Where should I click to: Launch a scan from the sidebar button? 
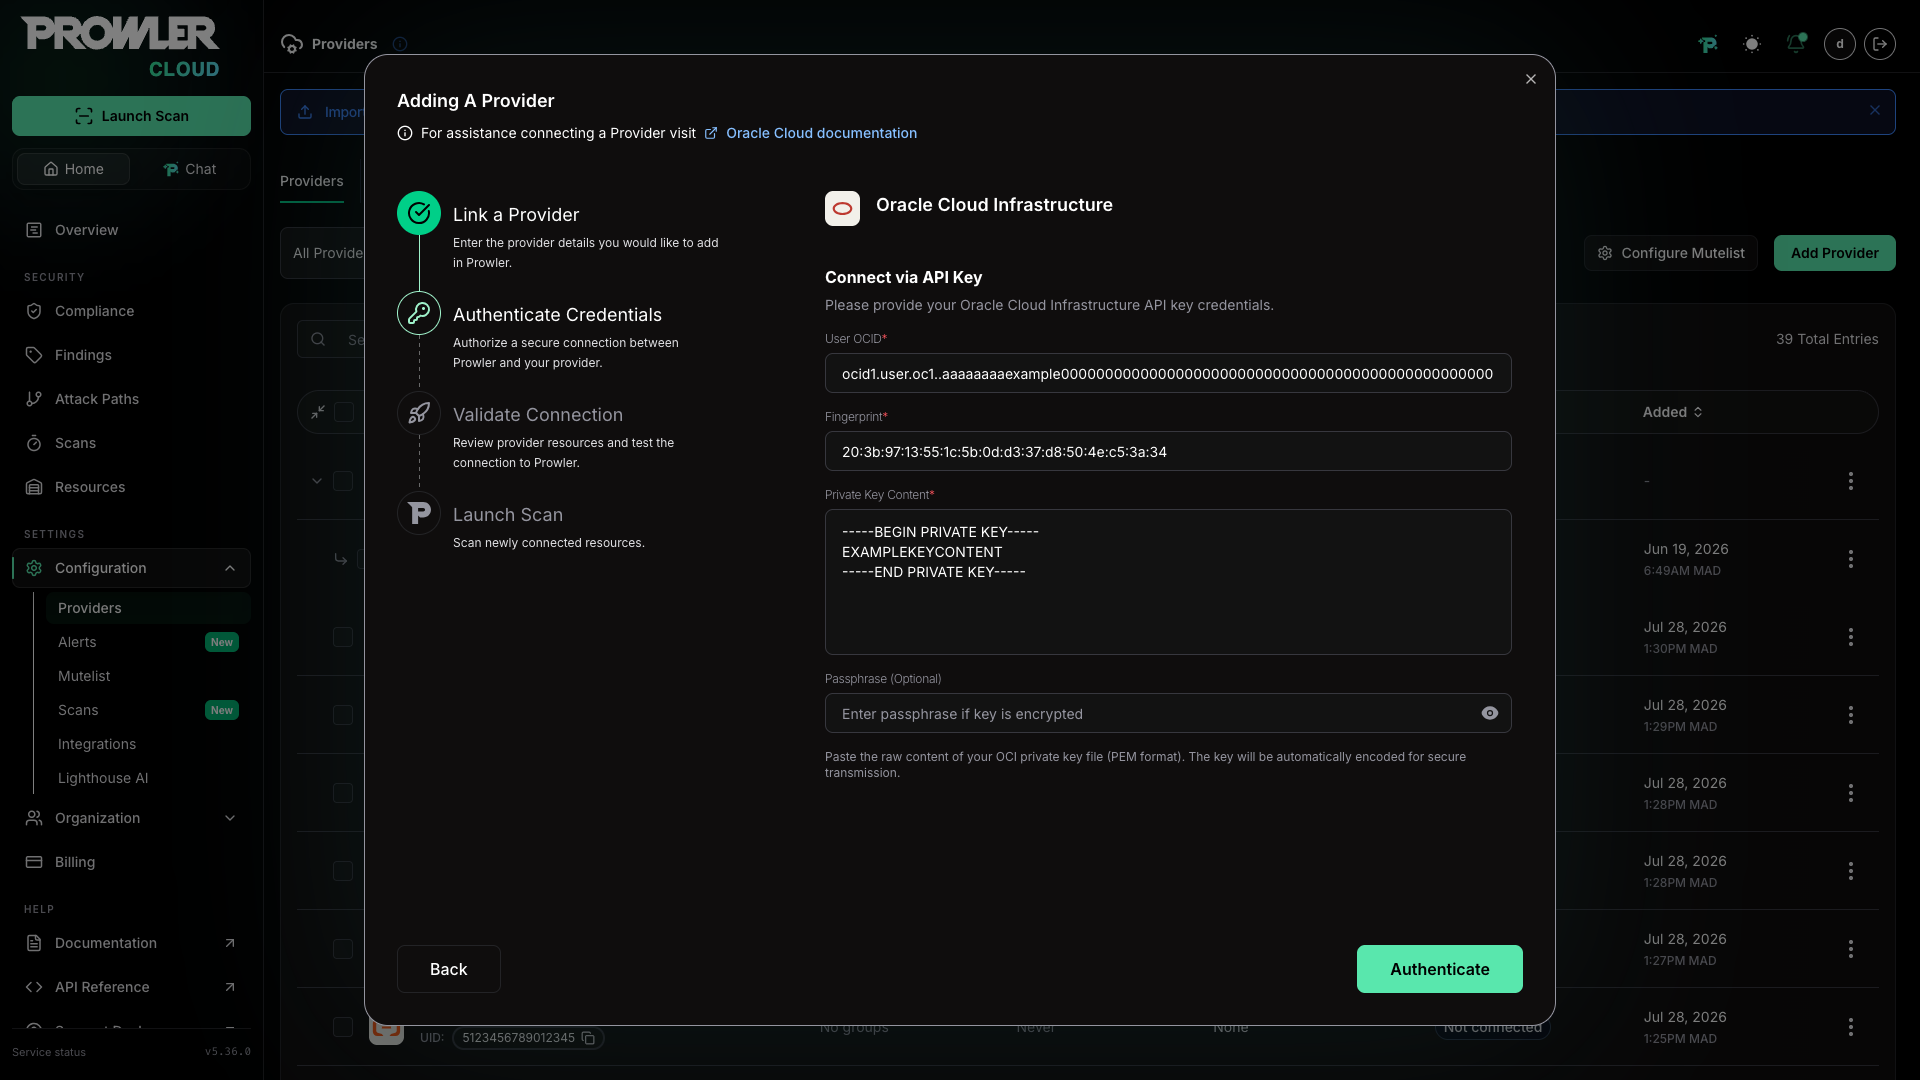coord(131,116)
